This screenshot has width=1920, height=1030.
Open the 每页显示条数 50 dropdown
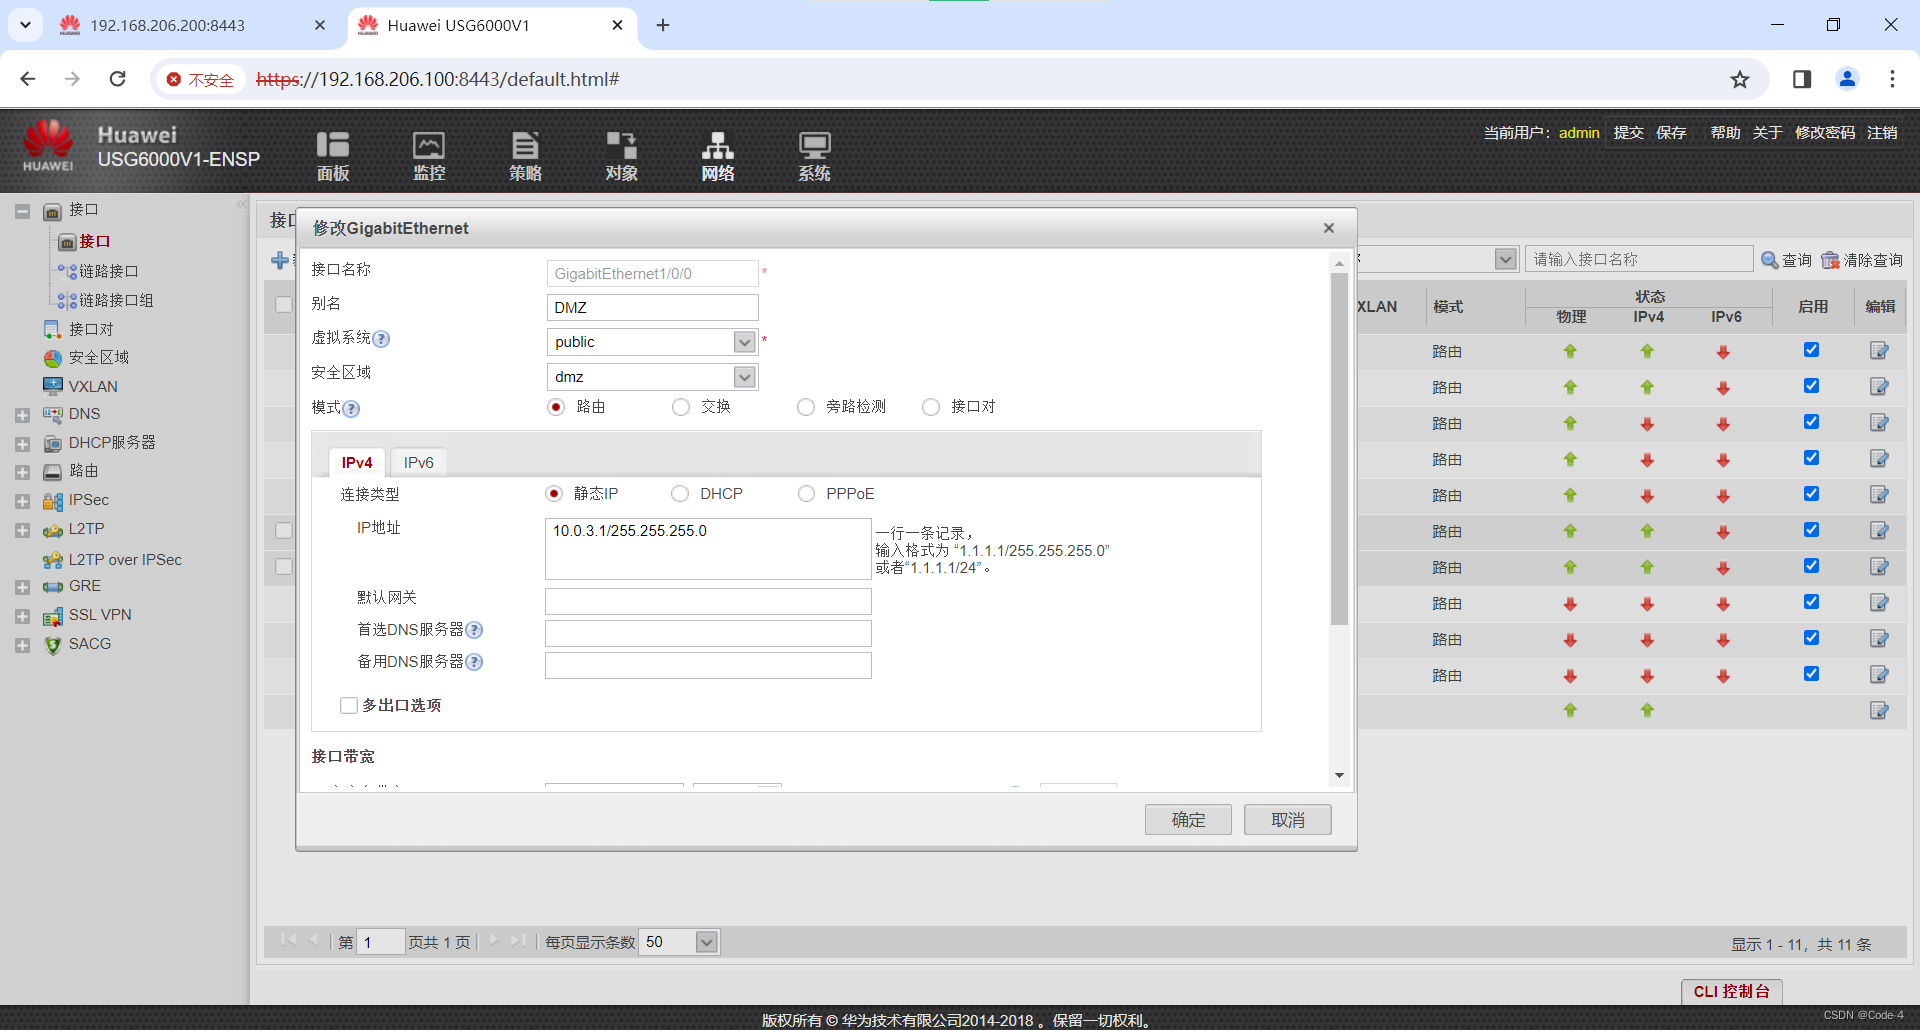pyautogui.click(x=706, y=942)
